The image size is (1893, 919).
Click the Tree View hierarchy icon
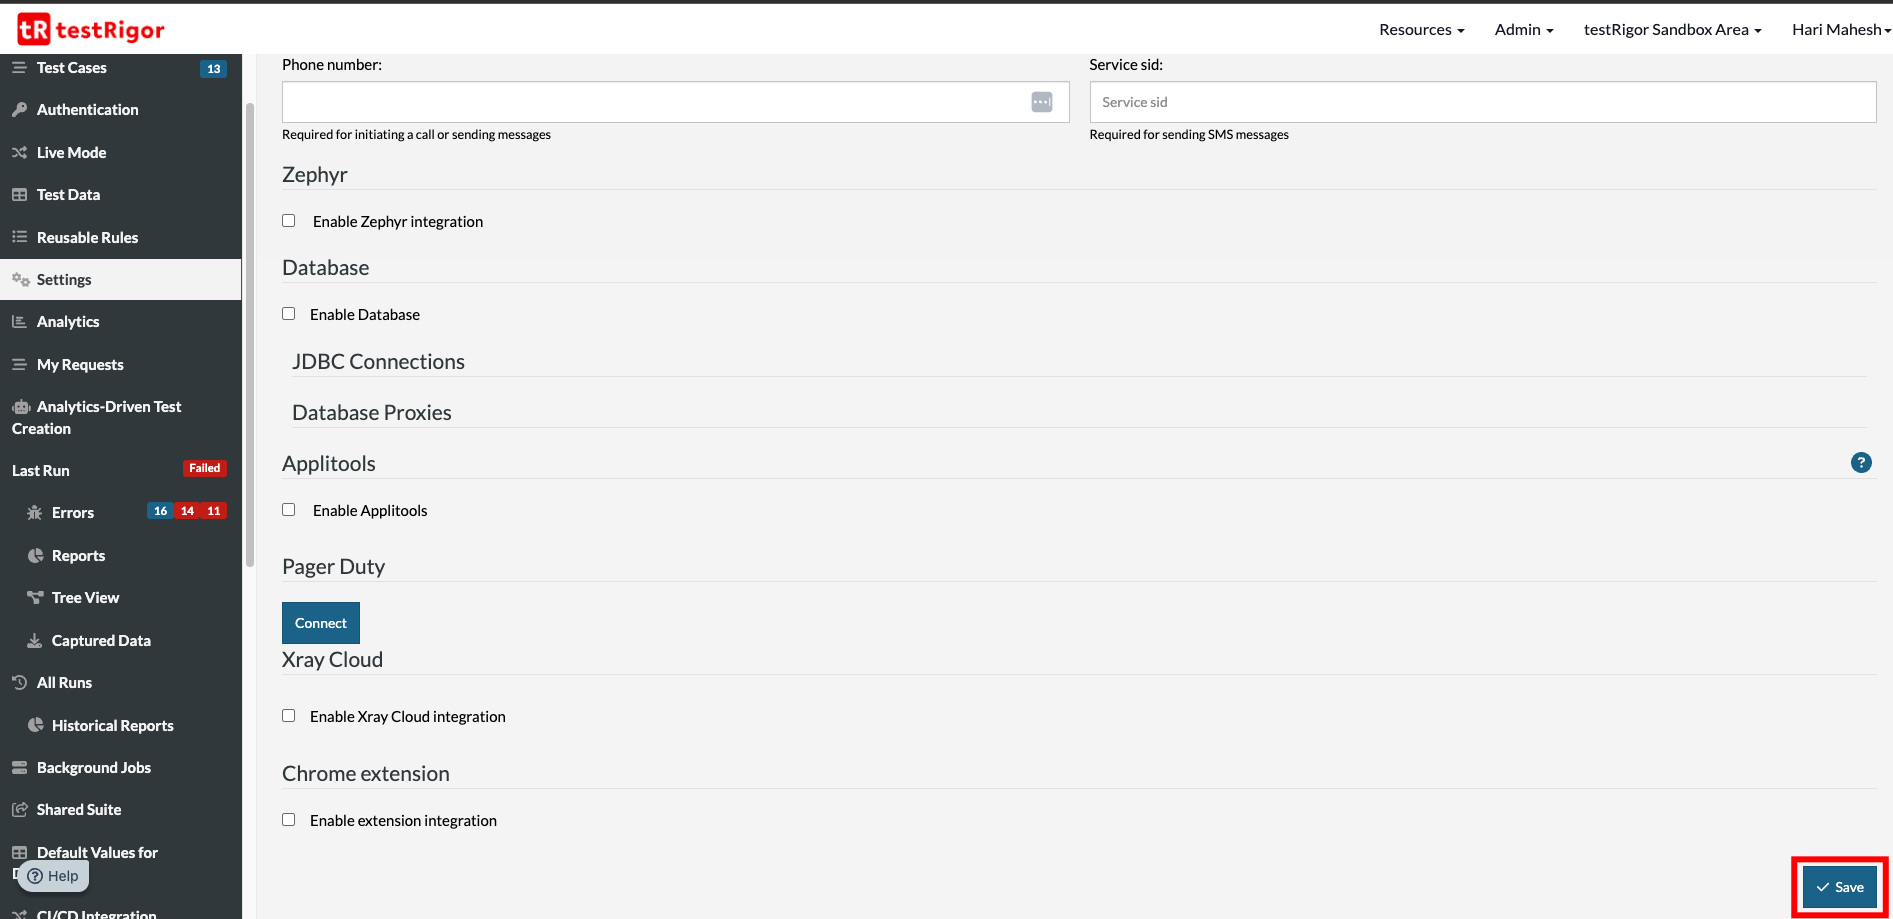pos(35,597)
